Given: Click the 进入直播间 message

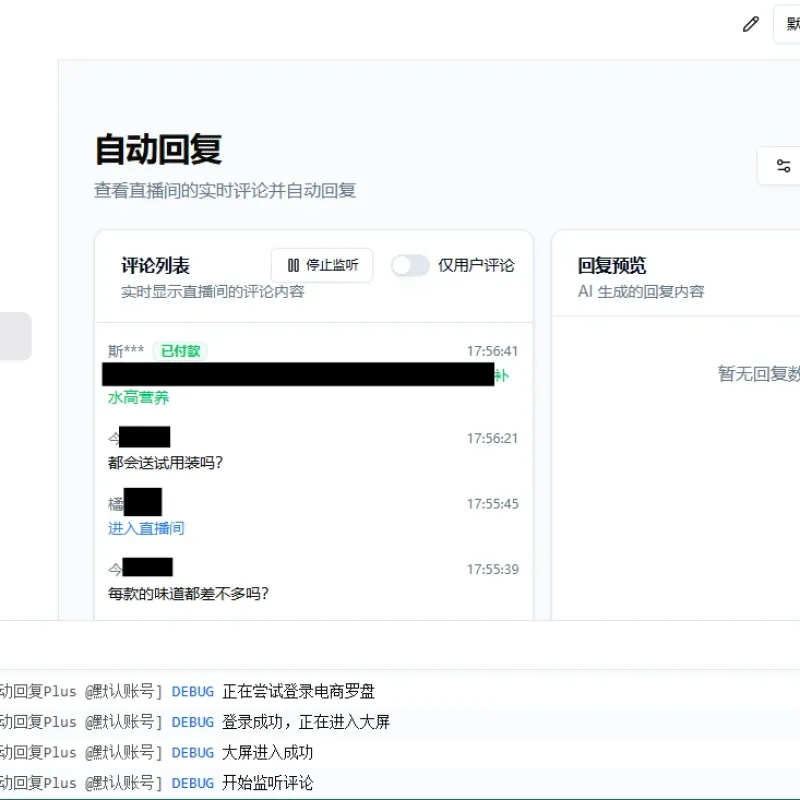Looking at the screenshot, I should (x=146, y=529).
